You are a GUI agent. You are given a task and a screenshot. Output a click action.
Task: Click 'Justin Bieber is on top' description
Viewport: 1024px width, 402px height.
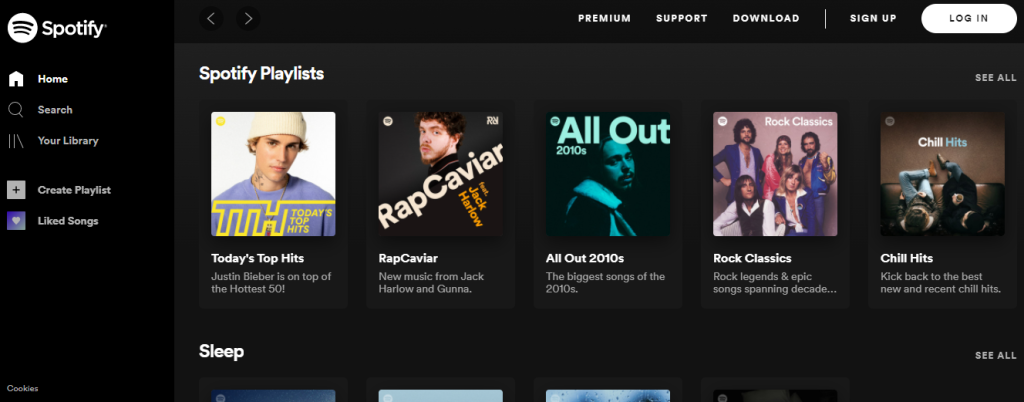[271, 283]
